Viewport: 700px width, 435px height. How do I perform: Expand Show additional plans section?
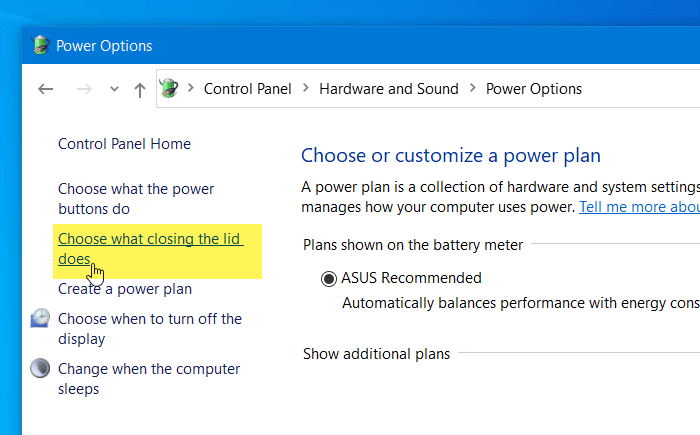pos(376,354)
